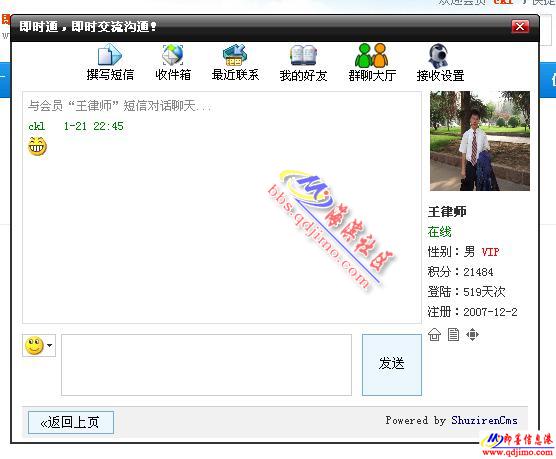Image resolution: width=556 pixels, height=459 pixels.
Task: Open the ShuzirenCms link
Action: [484, 420]
